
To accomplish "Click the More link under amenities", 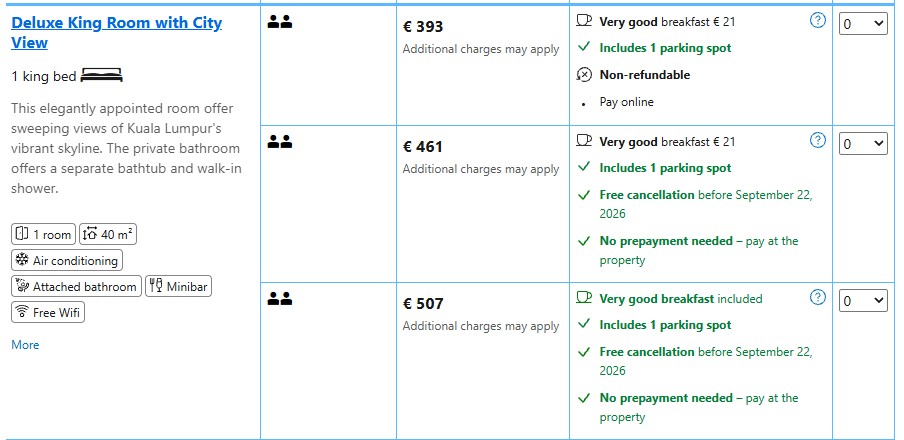I will [x=25, y=345].
